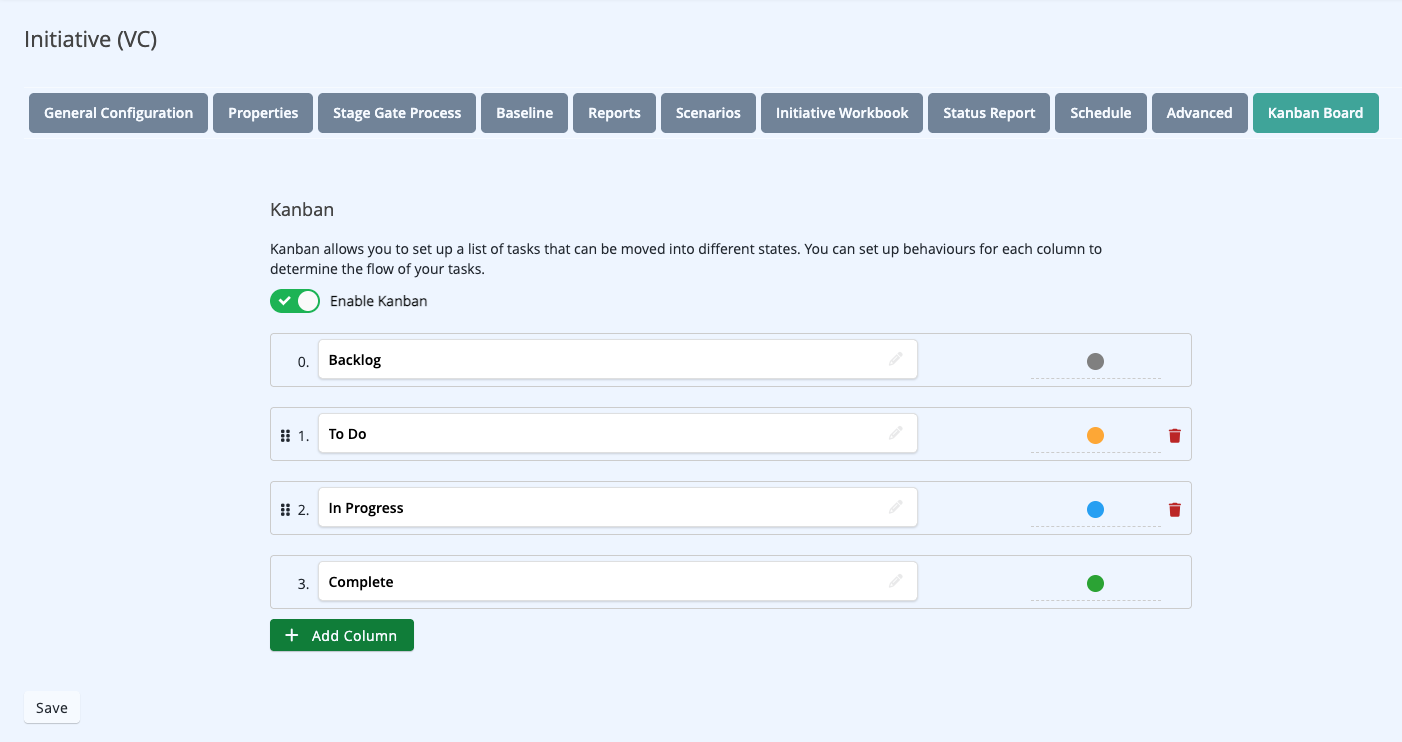1402x742 pixels.
Task: Change the blue In Progress color
Action: pos(1095,510)
